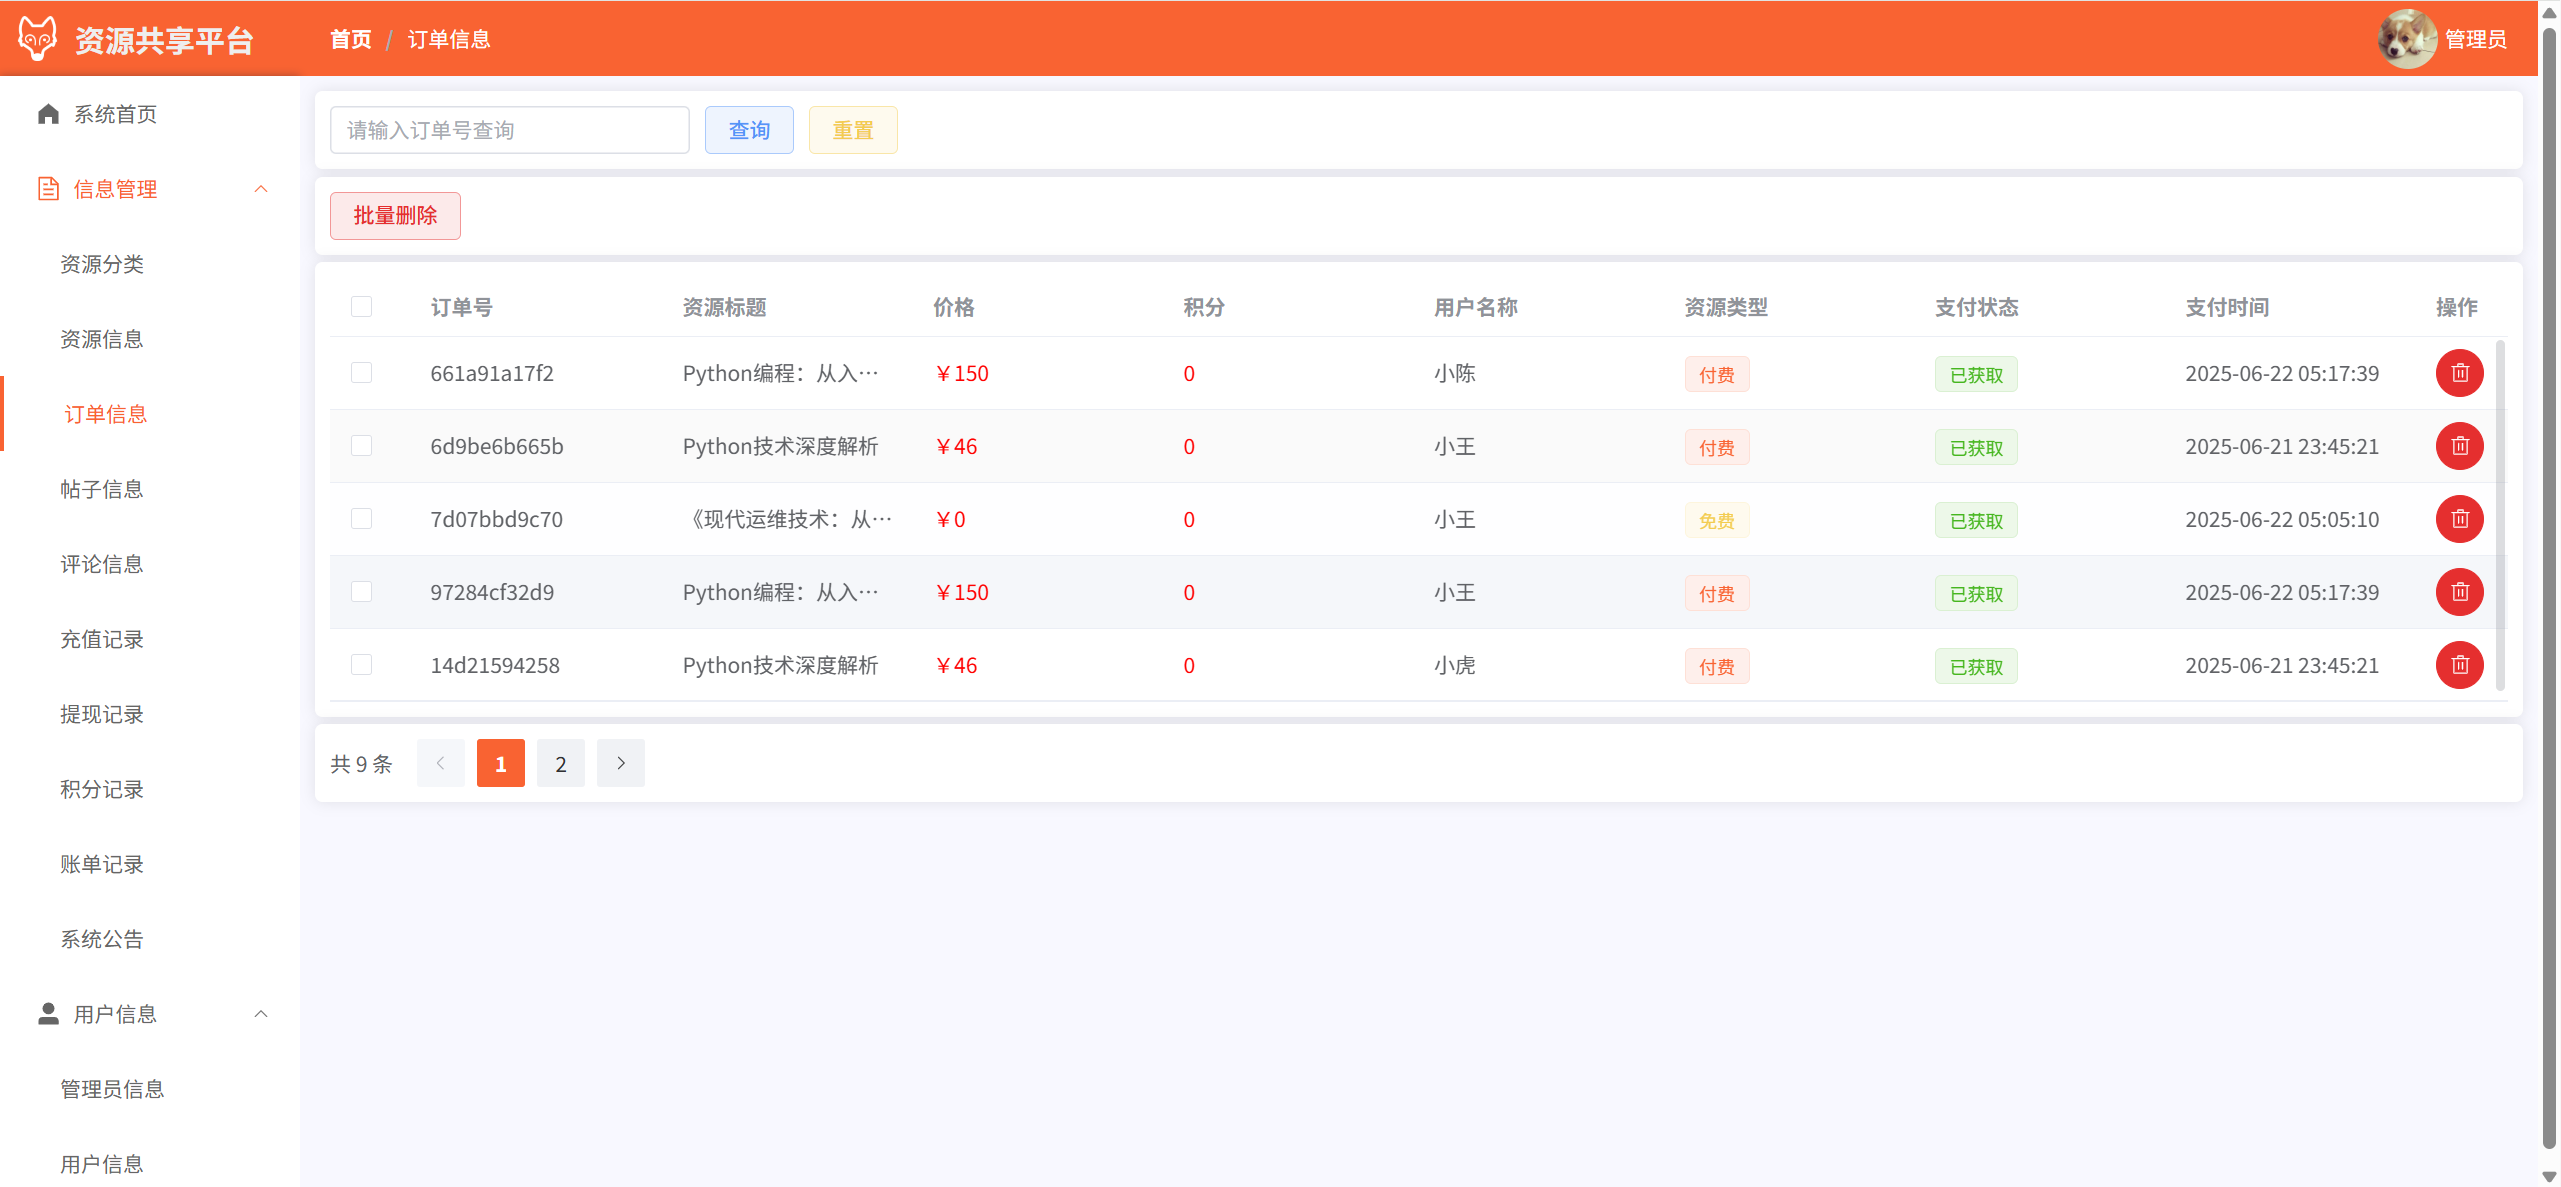The width and height of the screenshot is (2561, 1187).
Task: Click the fox logo icon
Action: [x=38, y=38]
